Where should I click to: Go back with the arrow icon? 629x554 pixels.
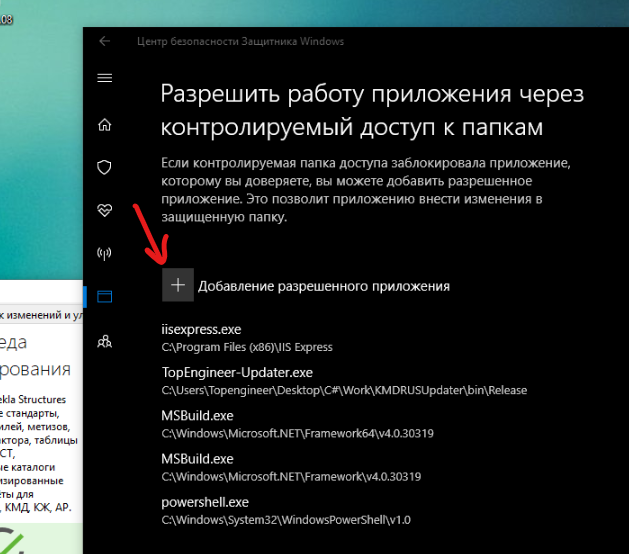(104, 41)
